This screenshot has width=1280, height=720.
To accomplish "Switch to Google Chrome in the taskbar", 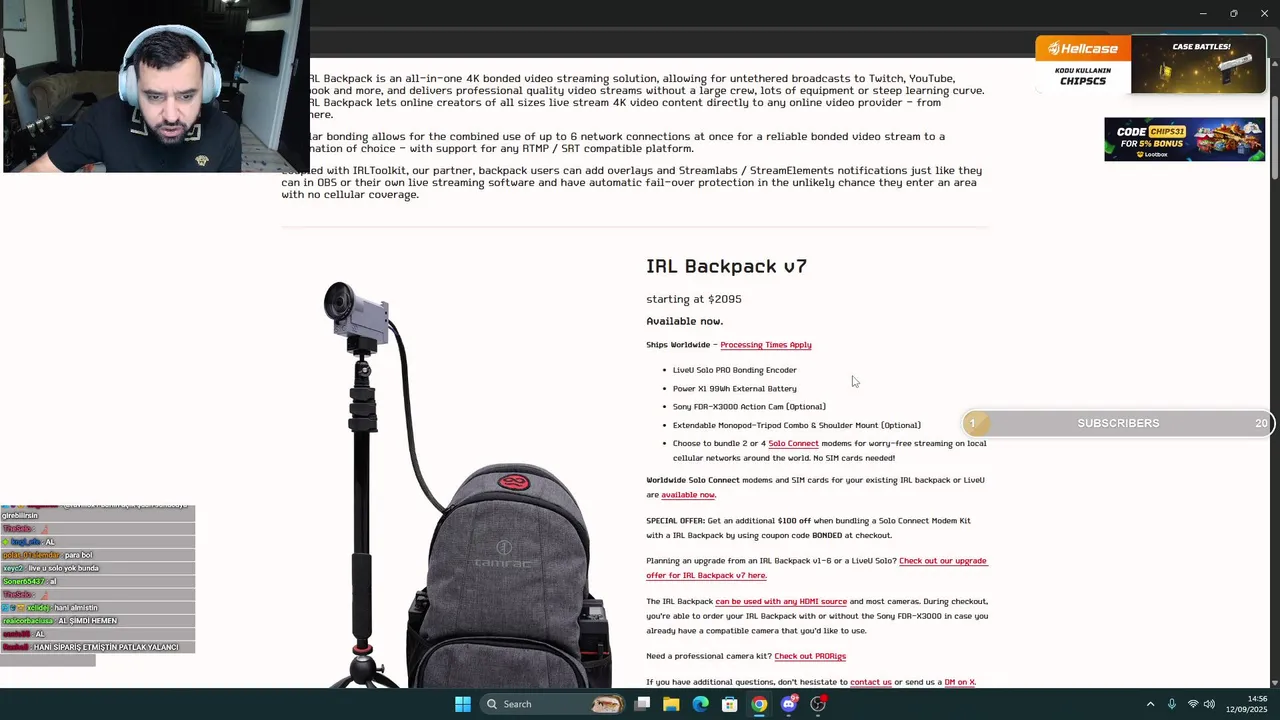I will pyautogui.click(x=759, y=704).
